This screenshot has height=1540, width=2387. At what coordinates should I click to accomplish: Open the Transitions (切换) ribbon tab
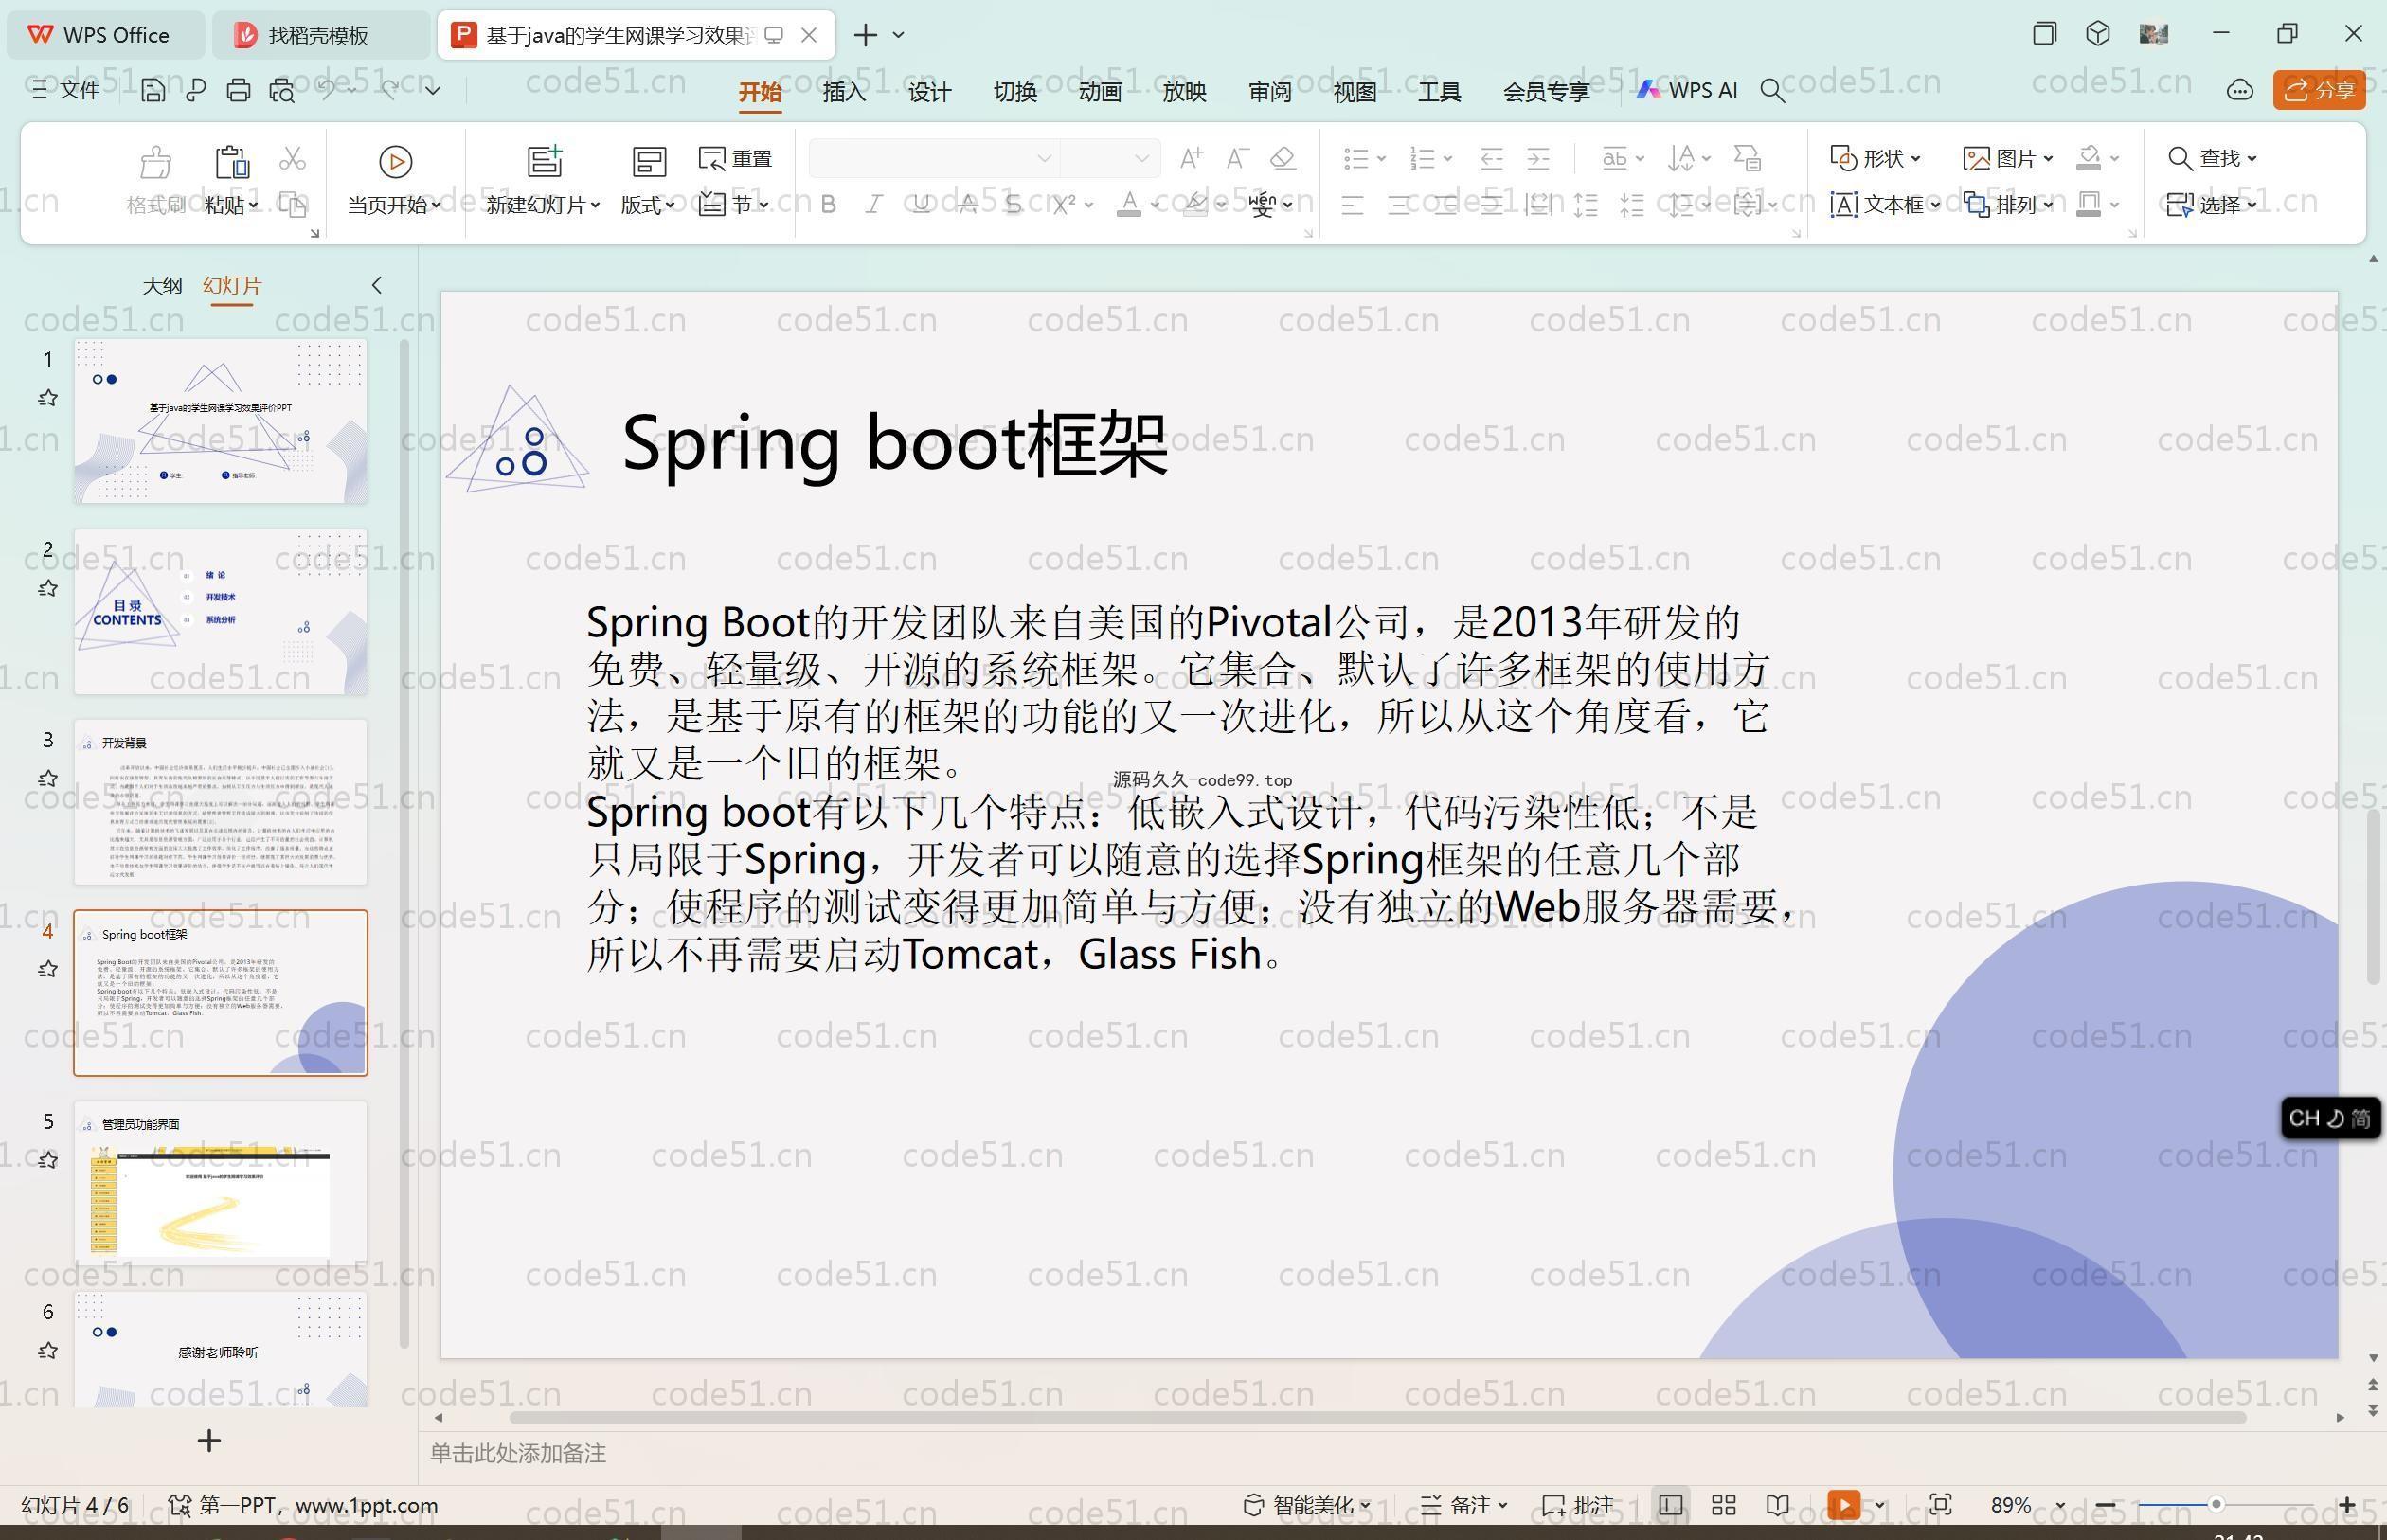tap(1014, 91)
